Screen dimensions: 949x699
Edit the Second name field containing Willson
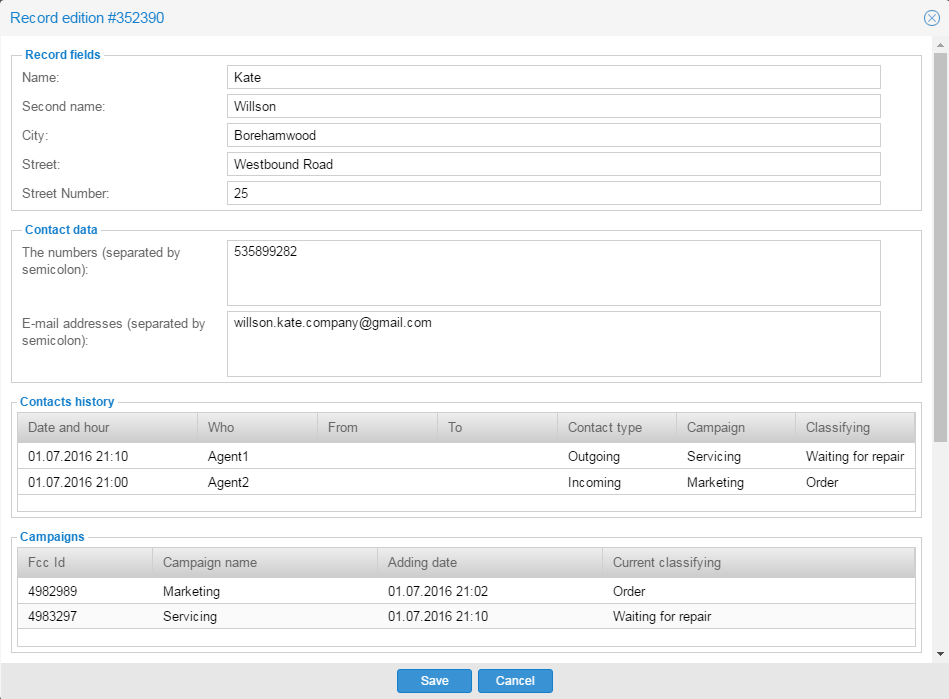(553, 107)
